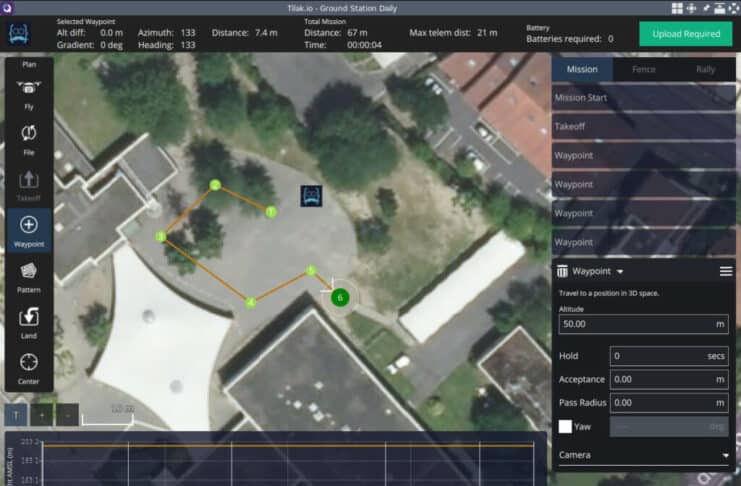Open the File sync menu
This screenshot has height=486, width=741.
28,140
